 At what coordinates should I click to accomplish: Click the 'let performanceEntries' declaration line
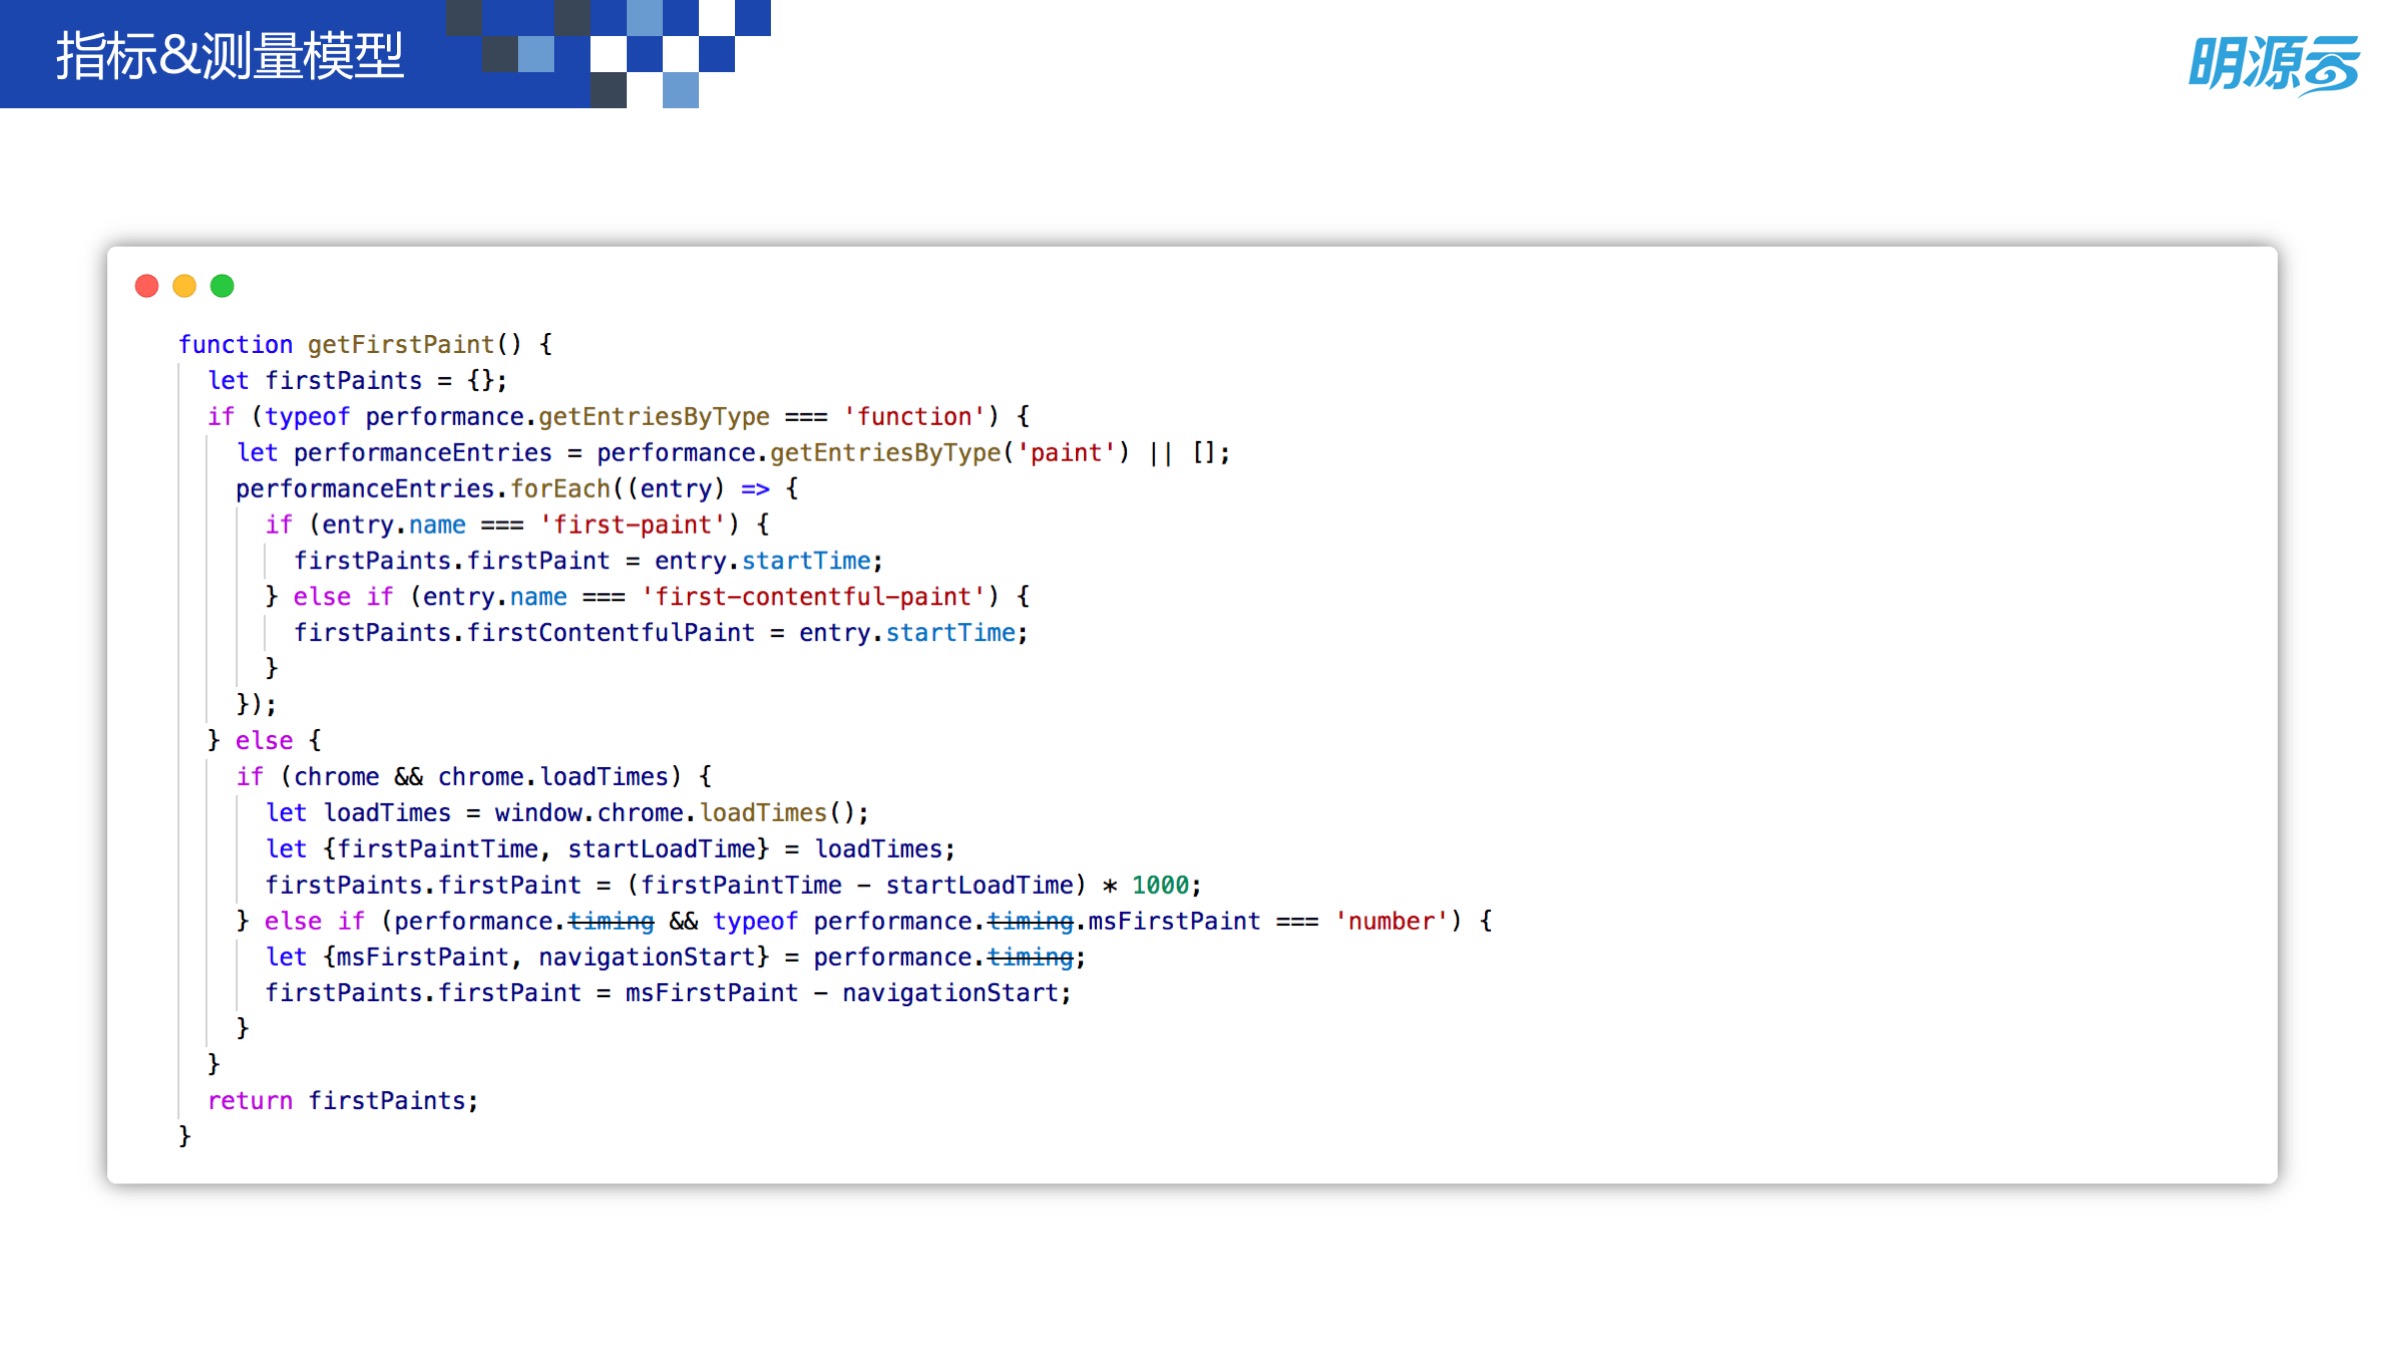tap(733, 452)
